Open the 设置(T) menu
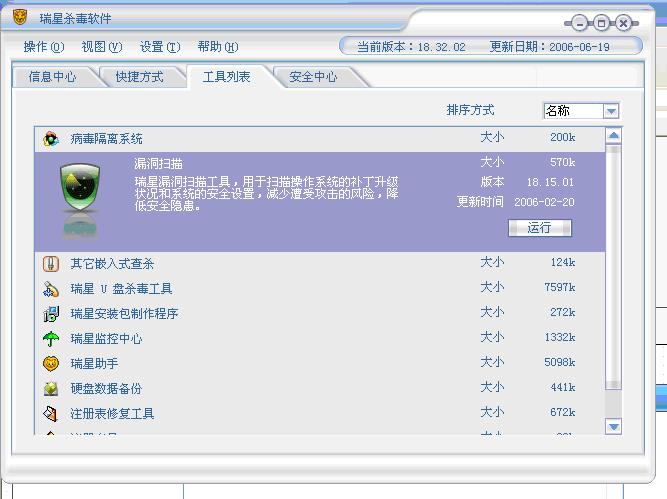The width and height of the screenshot is (667, 499). click(x=160, y=47)
